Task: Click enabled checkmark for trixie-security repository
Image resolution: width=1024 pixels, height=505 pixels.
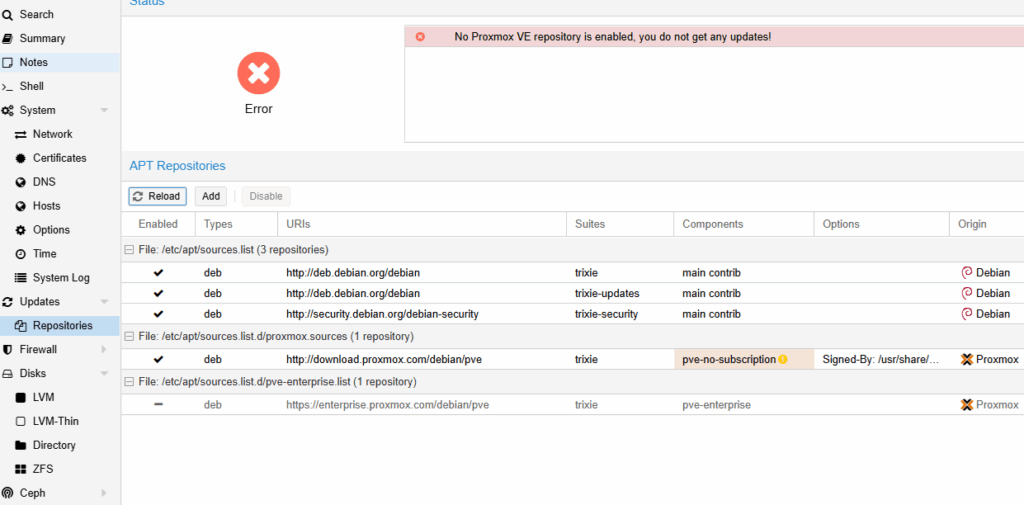Action: (158, 314)
